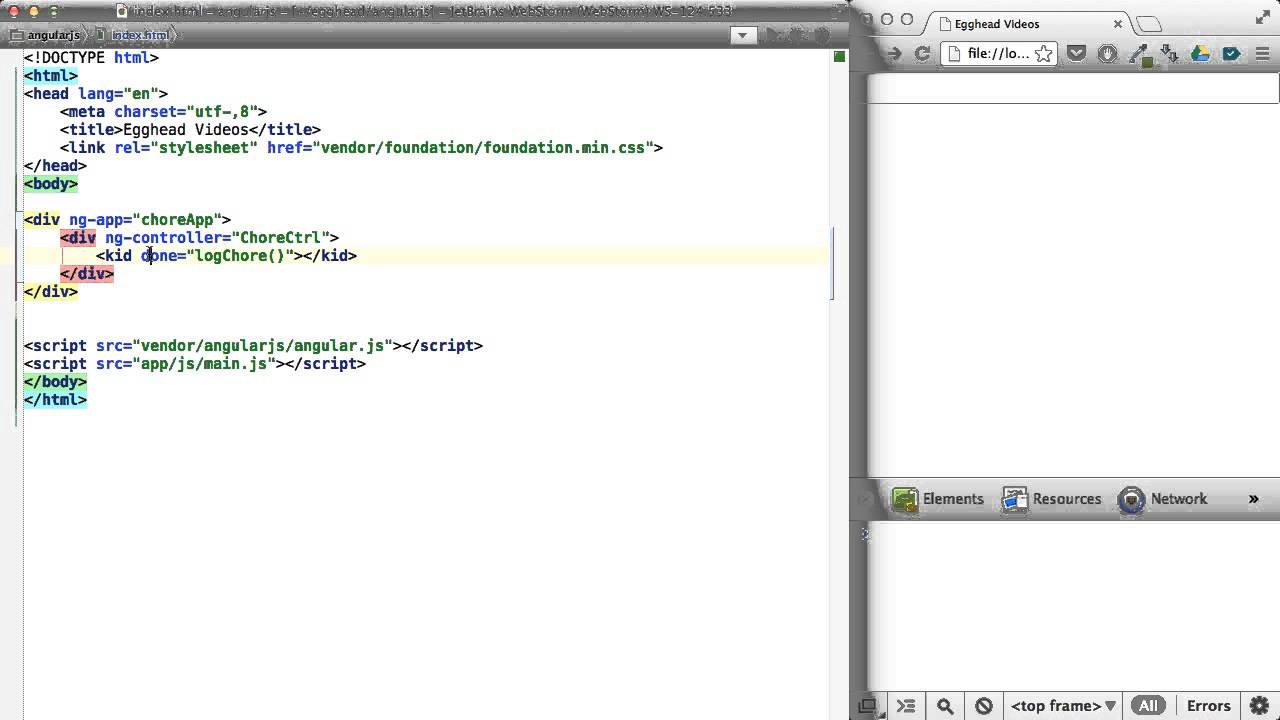Viewport: 1280px width, 720px height.
Task: Click the console prompt input area
Action: 1075,535
